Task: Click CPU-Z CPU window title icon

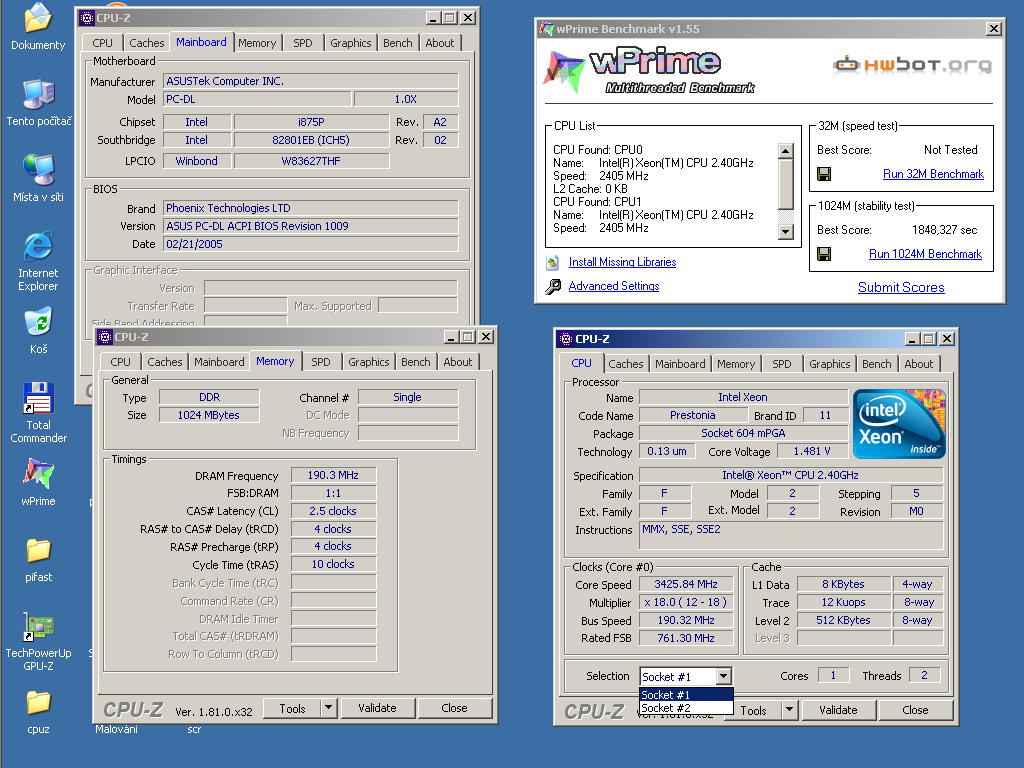Action: coord(566,339)
